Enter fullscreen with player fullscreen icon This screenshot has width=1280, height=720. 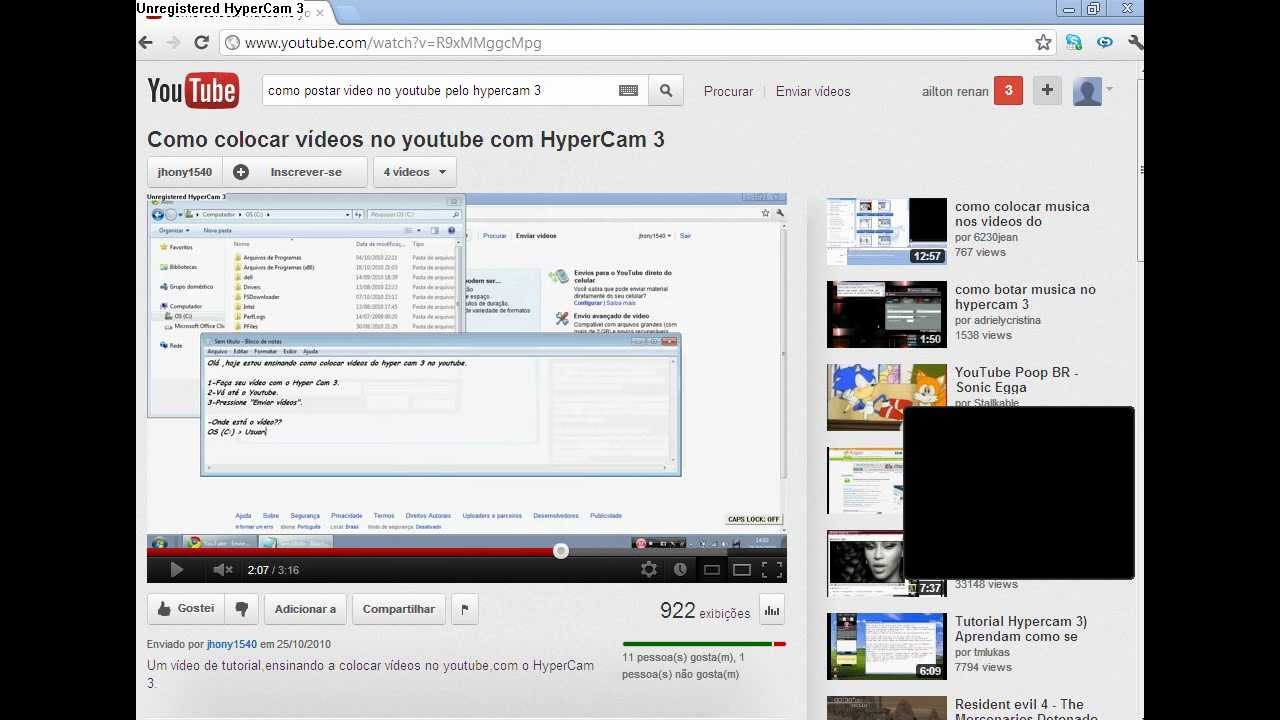pos(772,570)
